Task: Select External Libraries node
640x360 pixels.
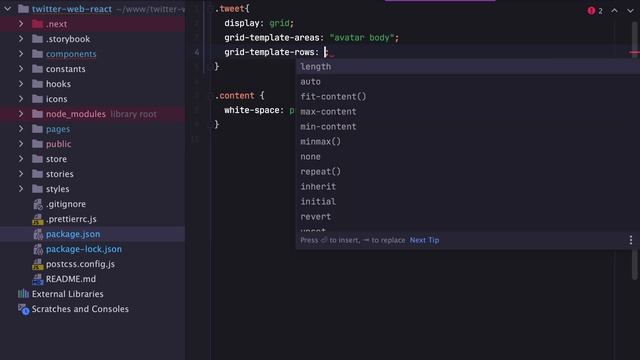Action: (x=67, y=294)
